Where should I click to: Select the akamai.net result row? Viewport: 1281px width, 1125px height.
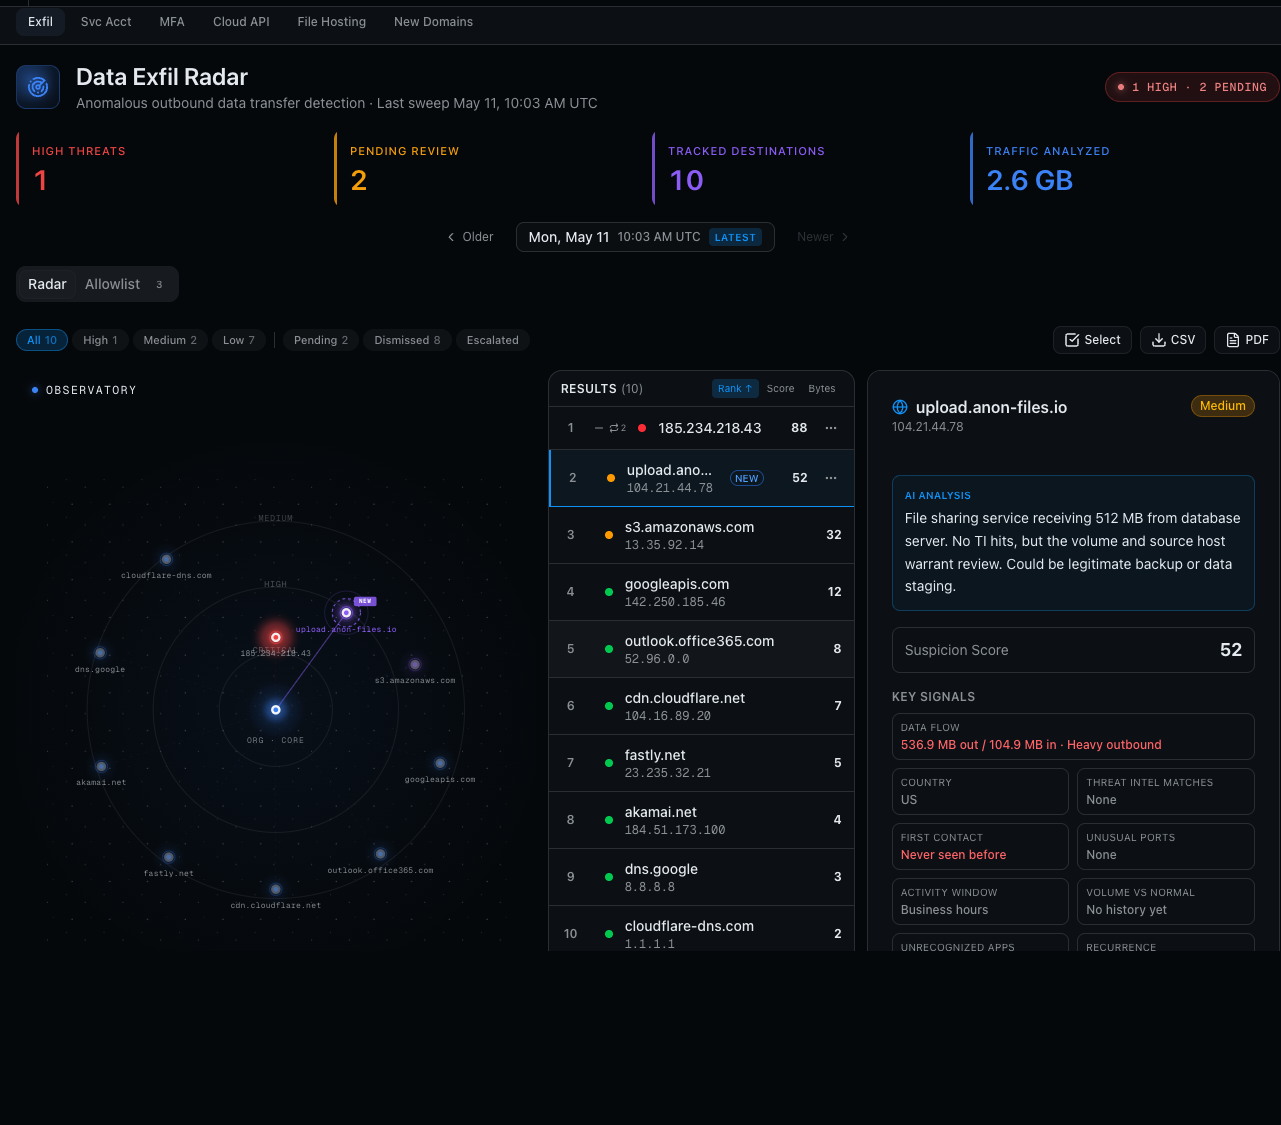click(x=701, y=820)
